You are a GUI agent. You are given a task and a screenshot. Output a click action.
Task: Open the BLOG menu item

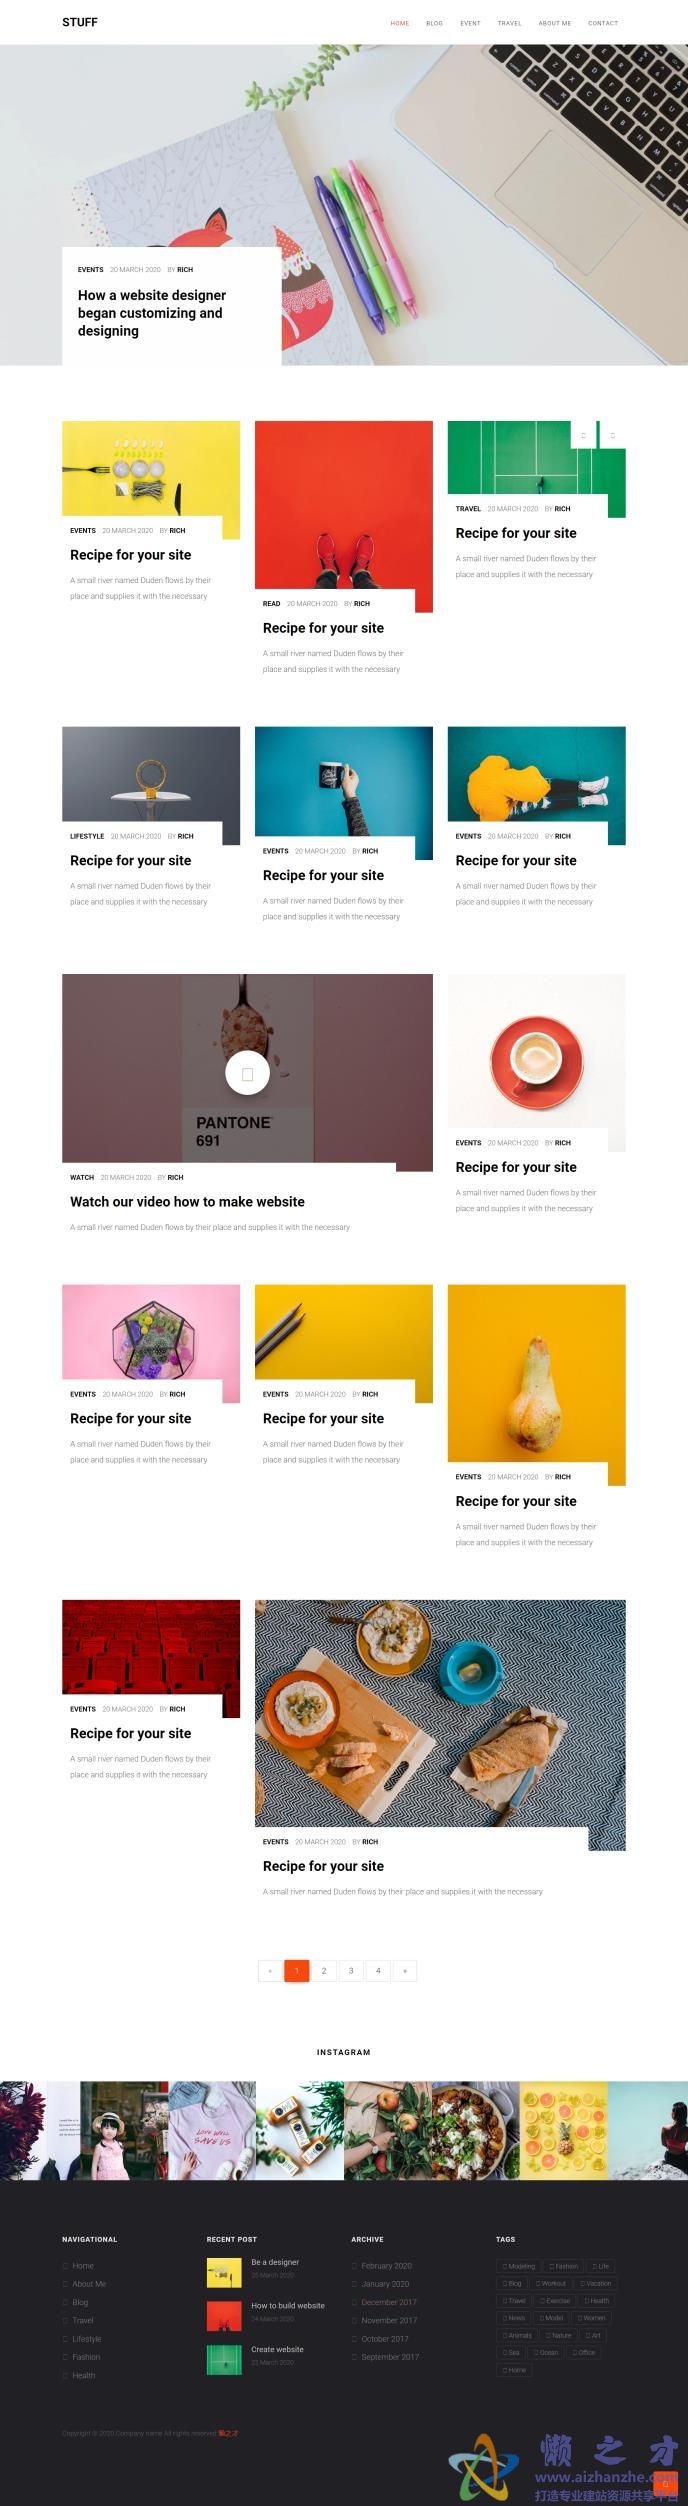[434, 23]
